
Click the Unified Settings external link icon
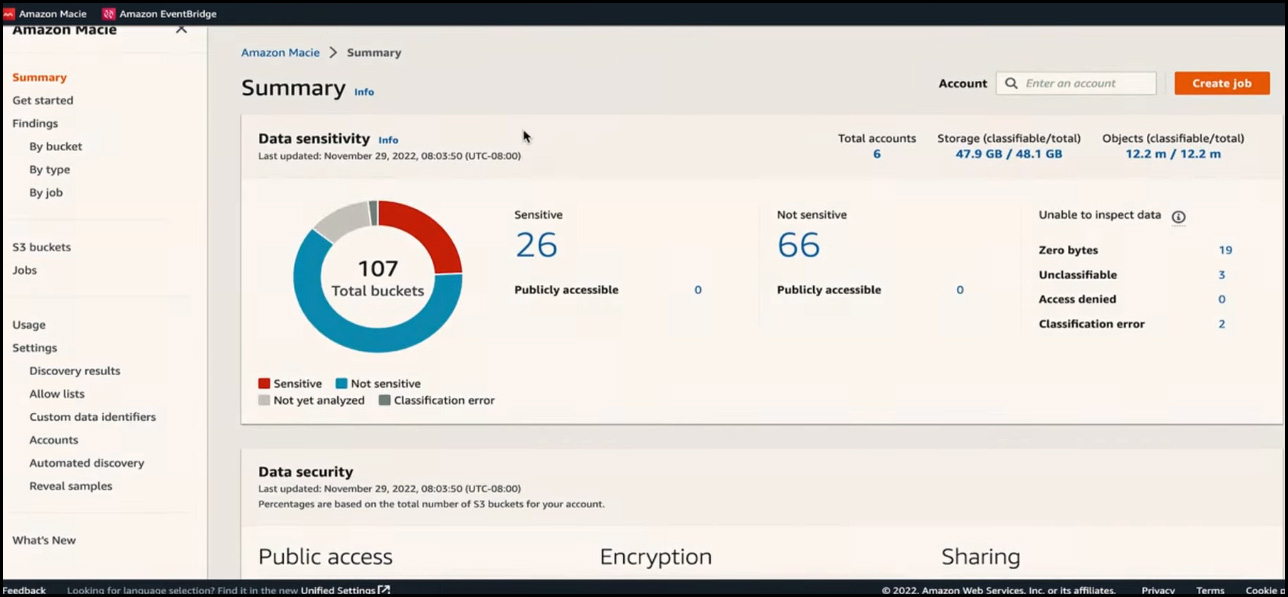pos(385,590)
